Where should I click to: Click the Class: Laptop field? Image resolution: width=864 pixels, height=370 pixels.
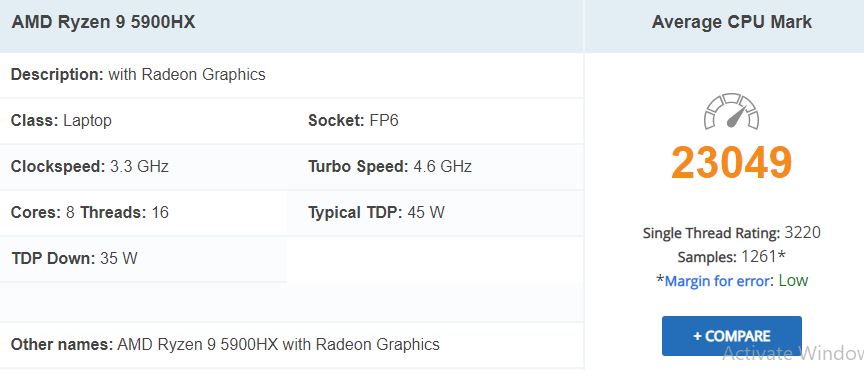(61, 120)
